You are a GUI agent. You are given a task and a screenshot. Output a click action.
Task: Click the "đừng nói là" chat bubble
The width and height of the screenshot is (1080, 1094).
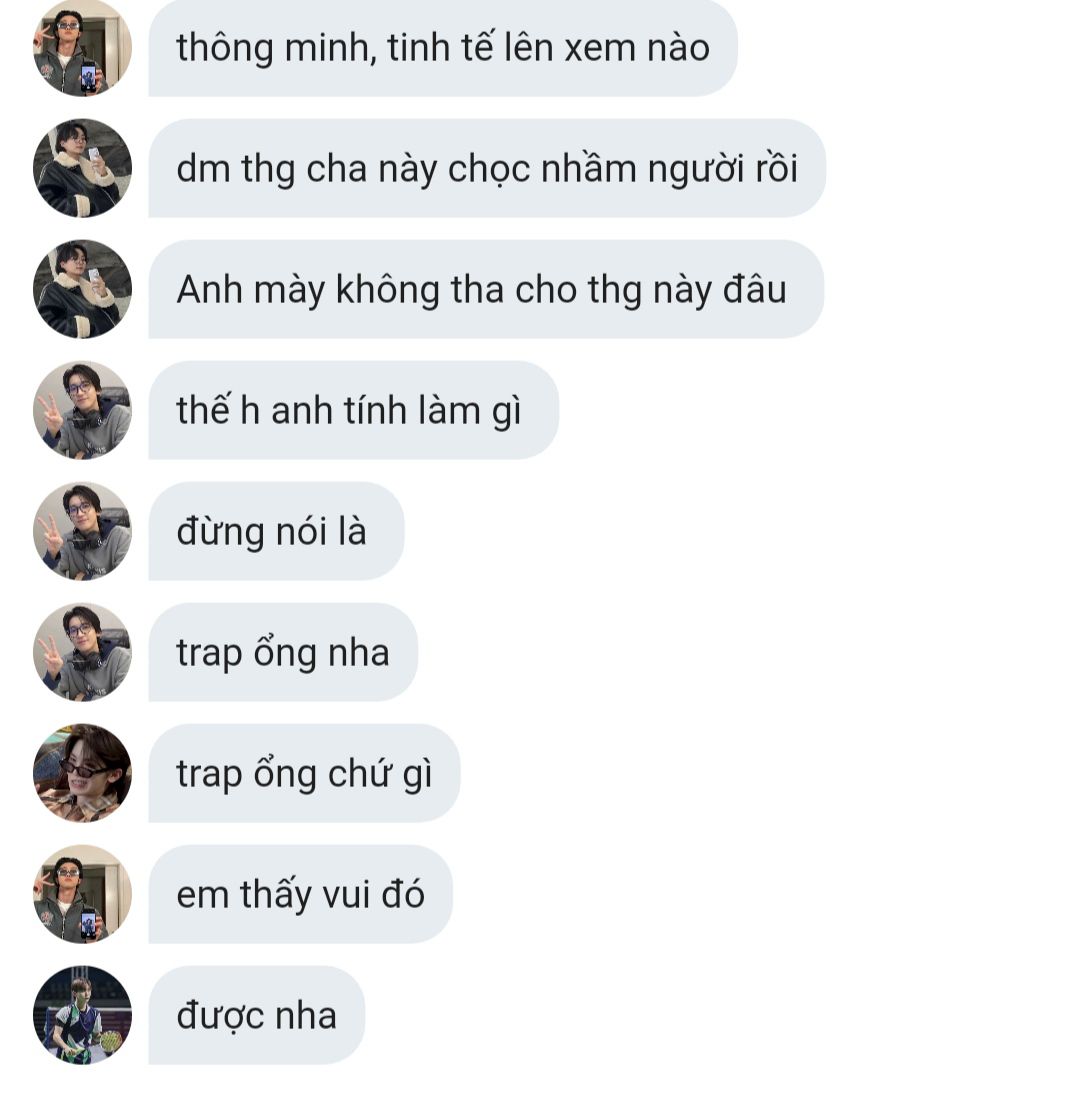pyautogui.click(x=276, y=531)
